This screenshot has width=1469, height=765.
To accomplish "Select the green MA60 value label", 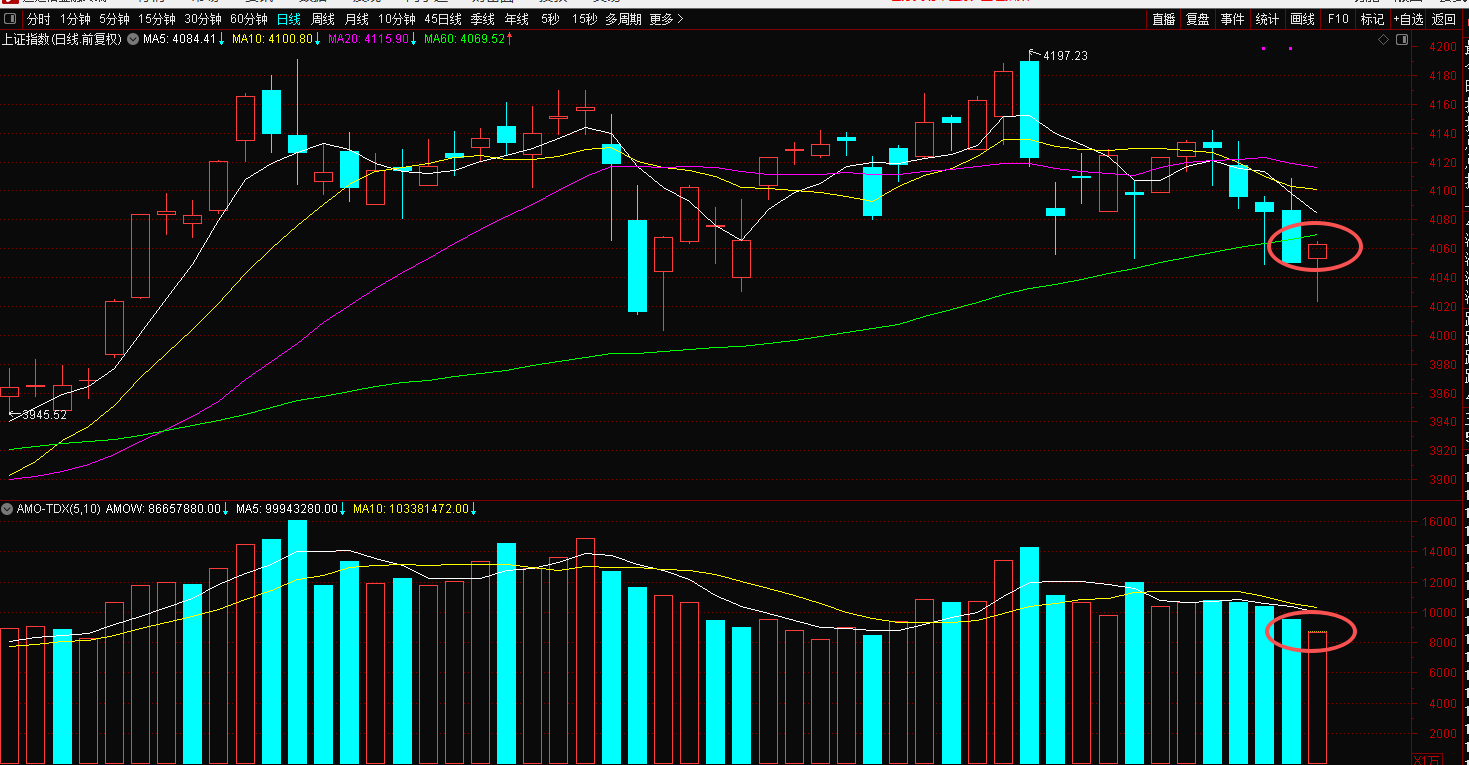I will coord(464,40).
